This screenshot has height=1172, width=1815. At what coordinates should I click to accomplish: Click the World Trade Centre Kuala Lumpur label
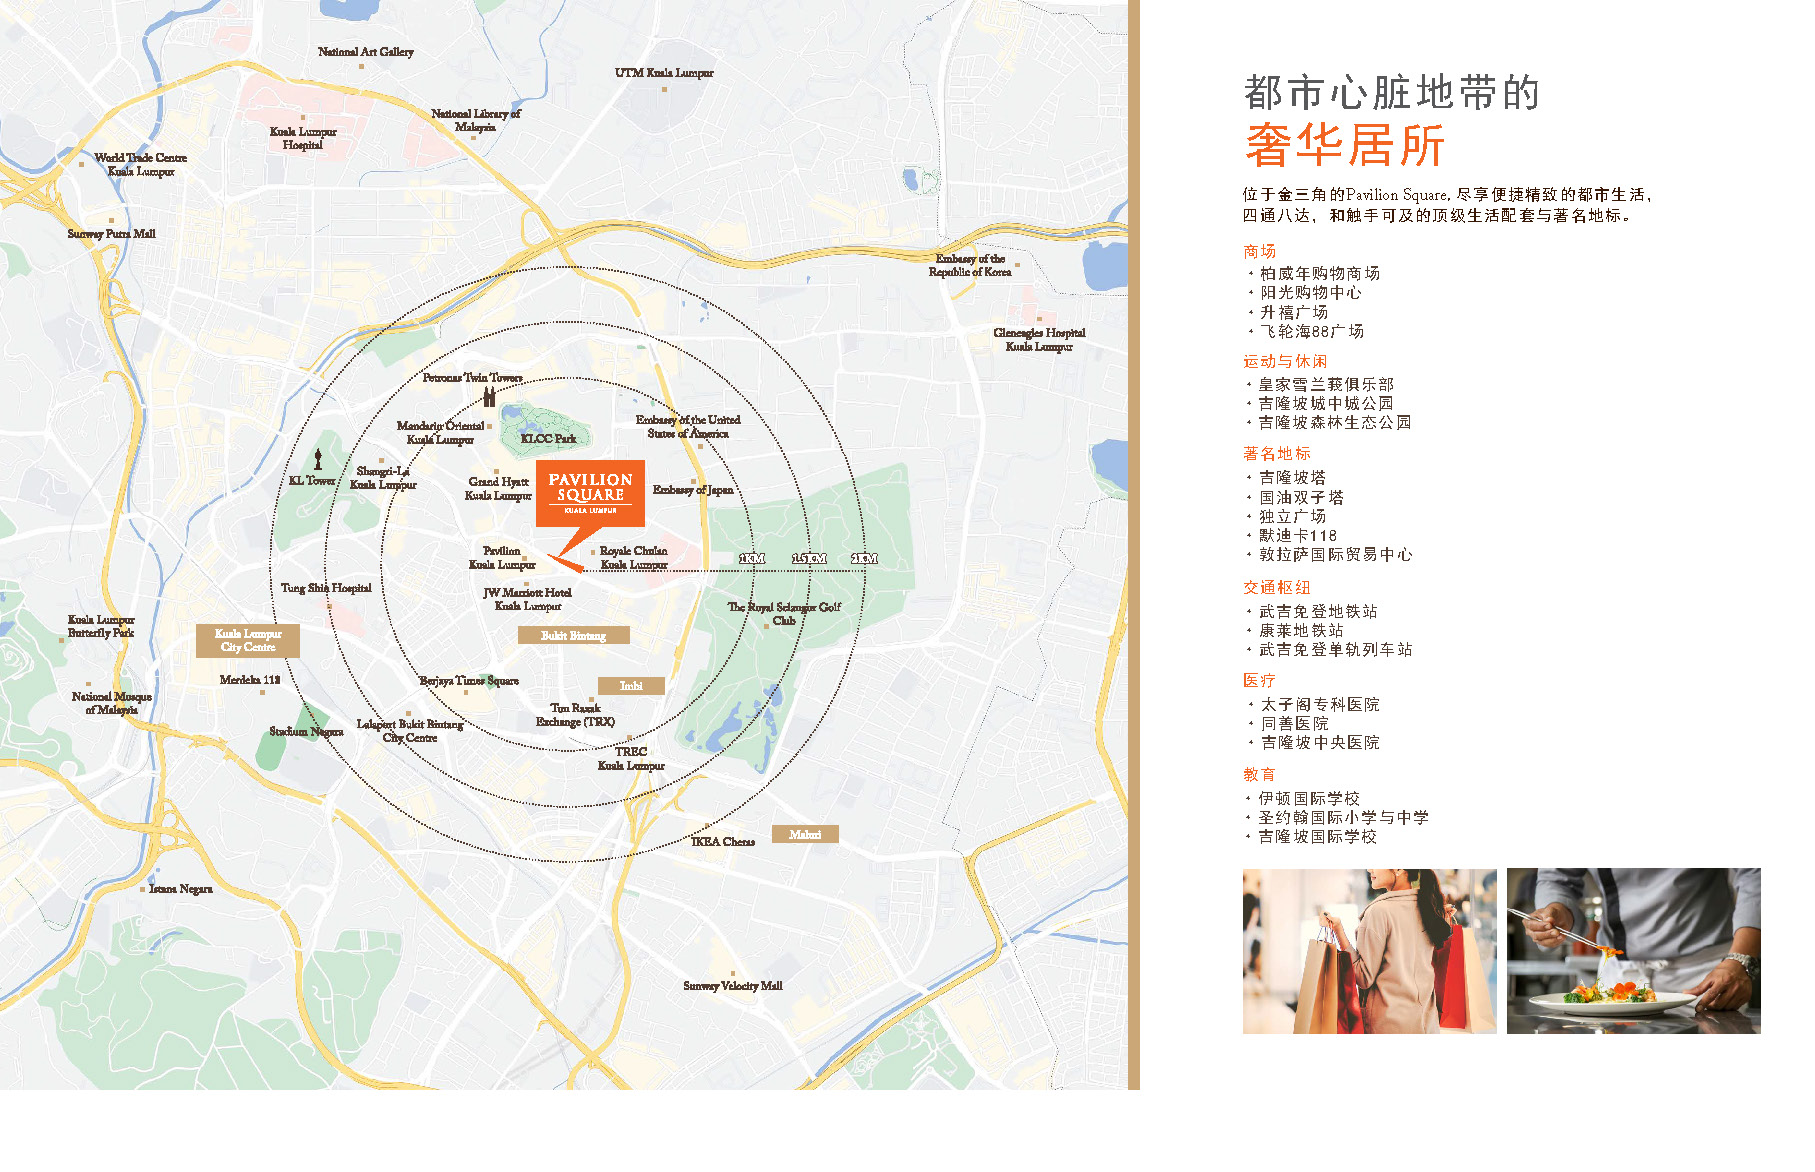tap(141, 164)
